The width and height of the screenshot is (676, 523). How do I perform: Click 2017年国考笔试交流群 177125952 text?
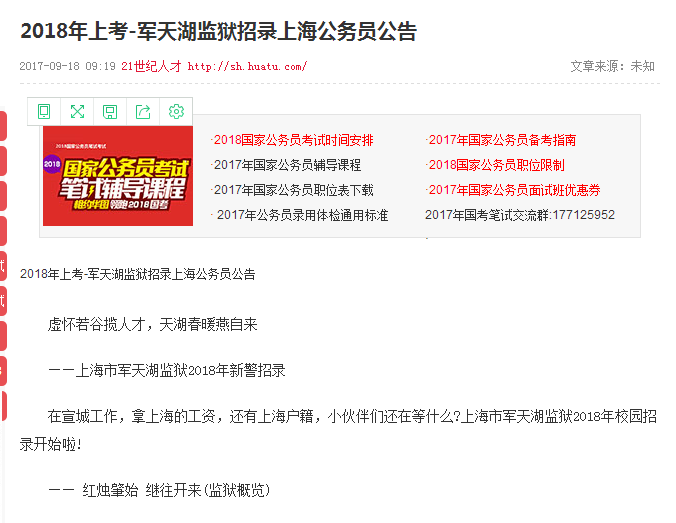[x=520, y=215]
